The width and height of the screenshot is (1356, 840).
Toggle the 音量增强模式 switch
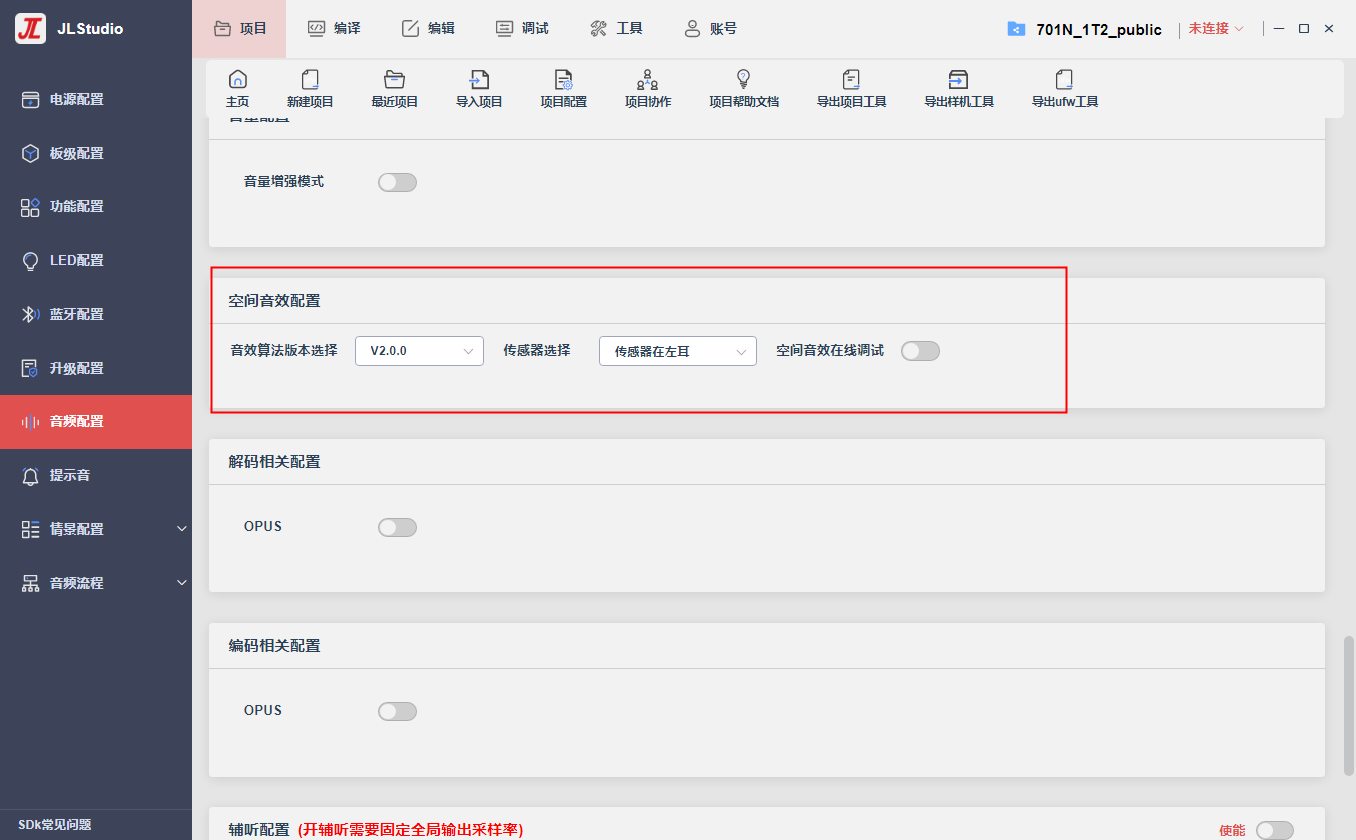(397, 182)
